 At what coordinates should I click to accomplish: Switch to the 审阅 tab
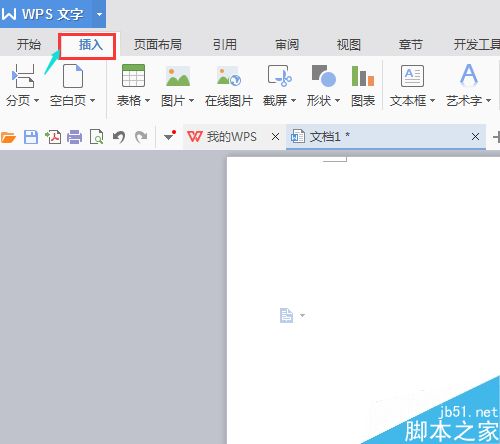287,44
